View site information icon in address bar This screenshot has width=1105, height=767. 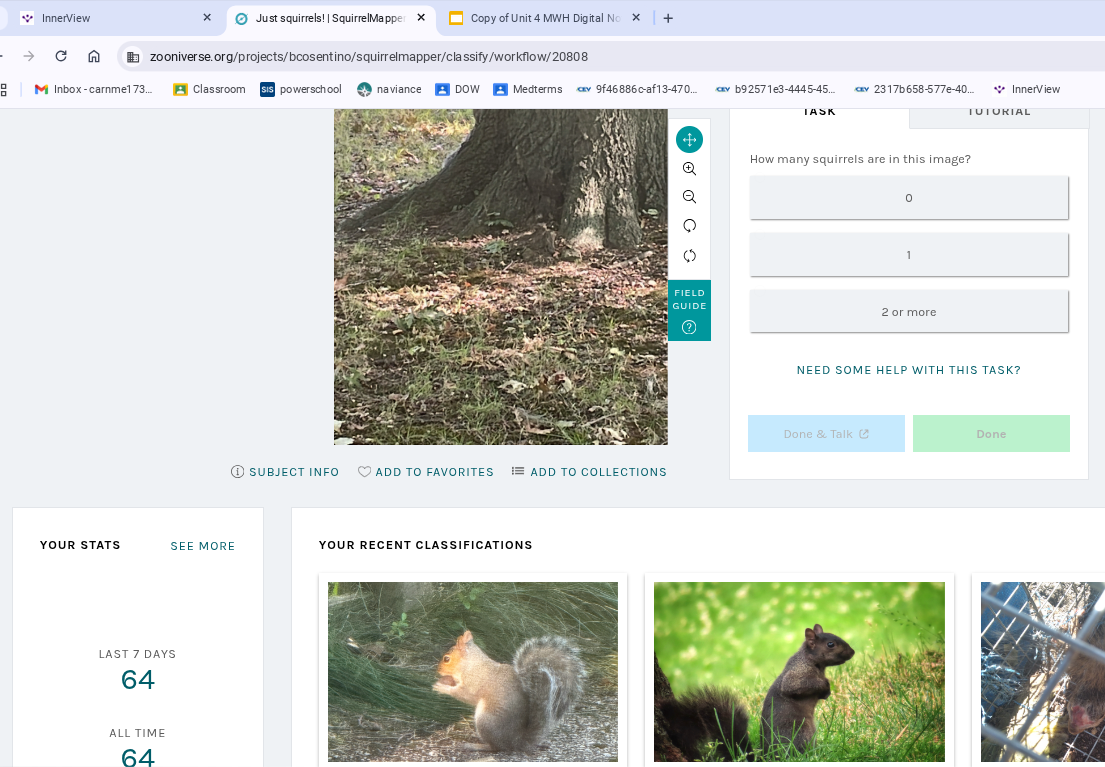pyautogui.click(x=132, y=56)
